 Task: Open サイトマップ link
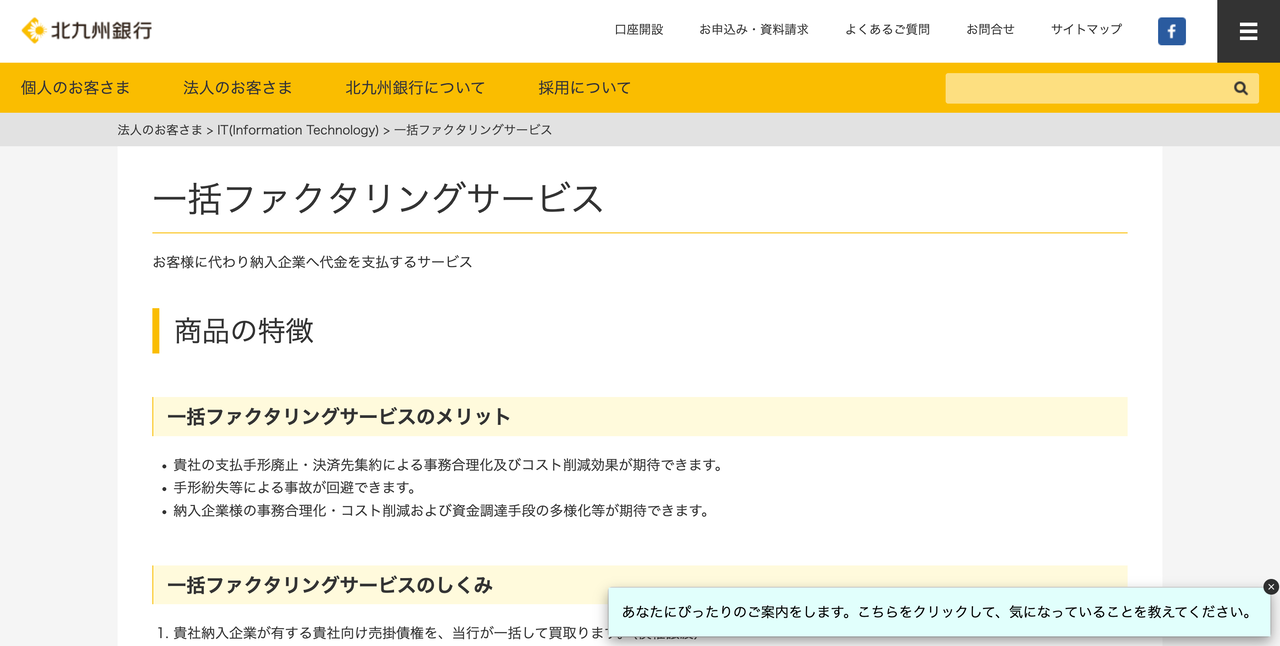(1086, 30)
